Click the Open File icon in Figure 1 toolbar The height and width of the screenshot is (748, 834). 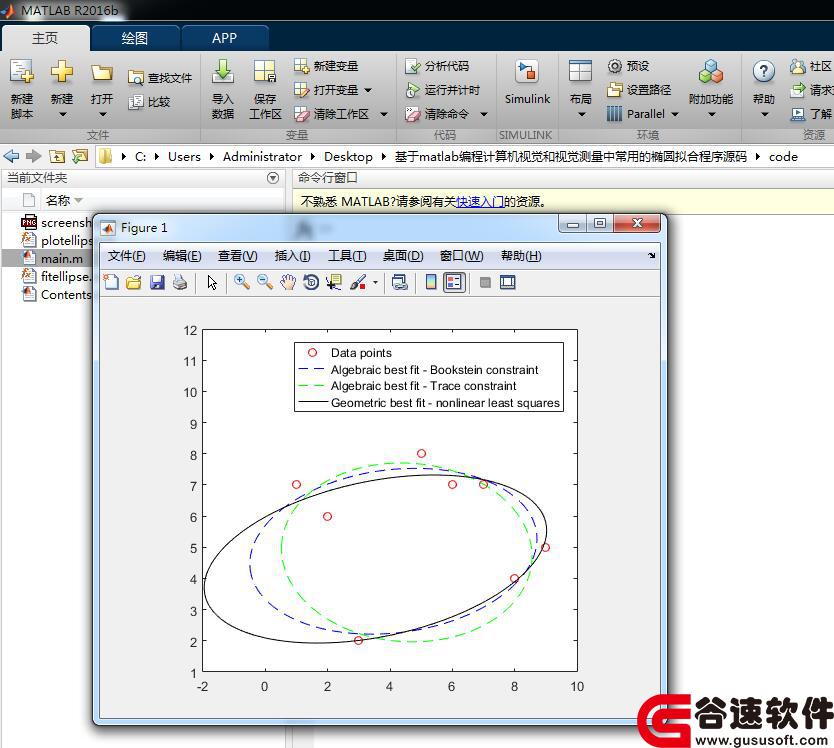[x=134, y=282]
